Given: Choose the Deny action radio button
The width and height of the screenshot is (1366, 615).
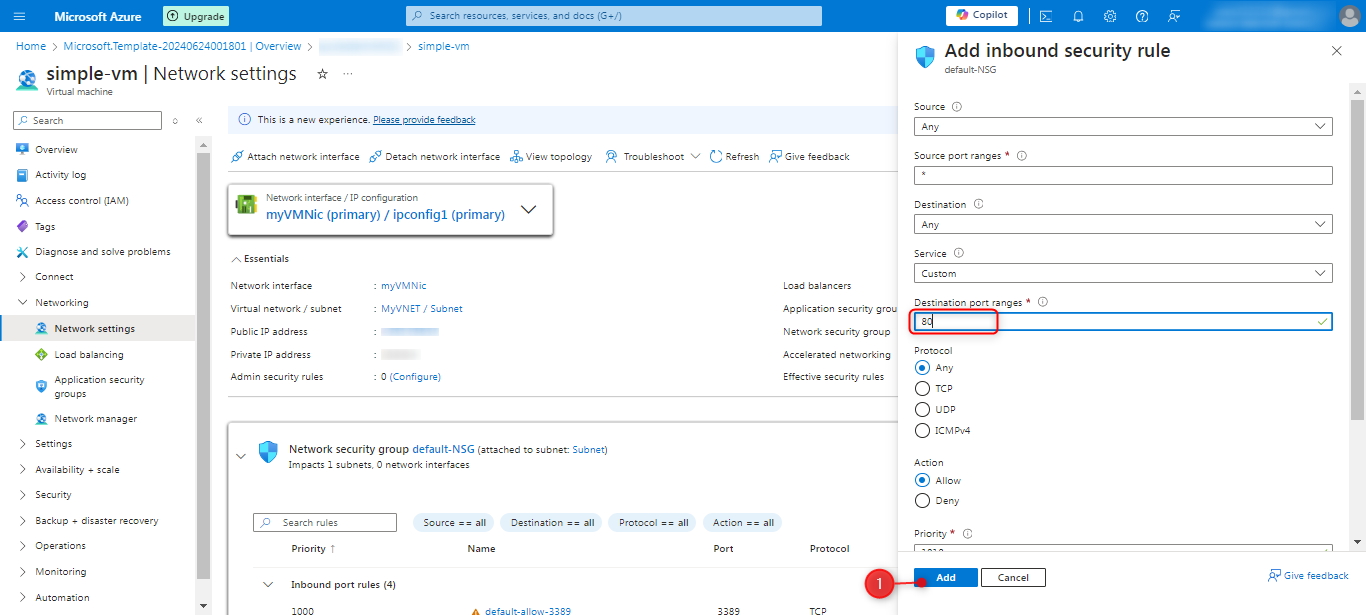Looking at the screenshot, I should [x=922, y=501].
